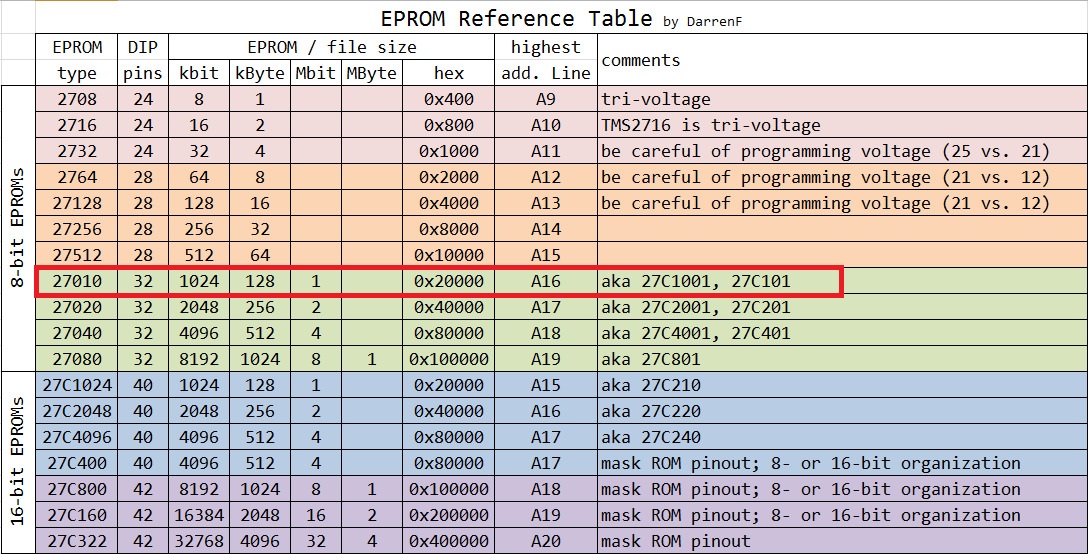
Task: Select the A20 address line cell
Action: point(546,541)
